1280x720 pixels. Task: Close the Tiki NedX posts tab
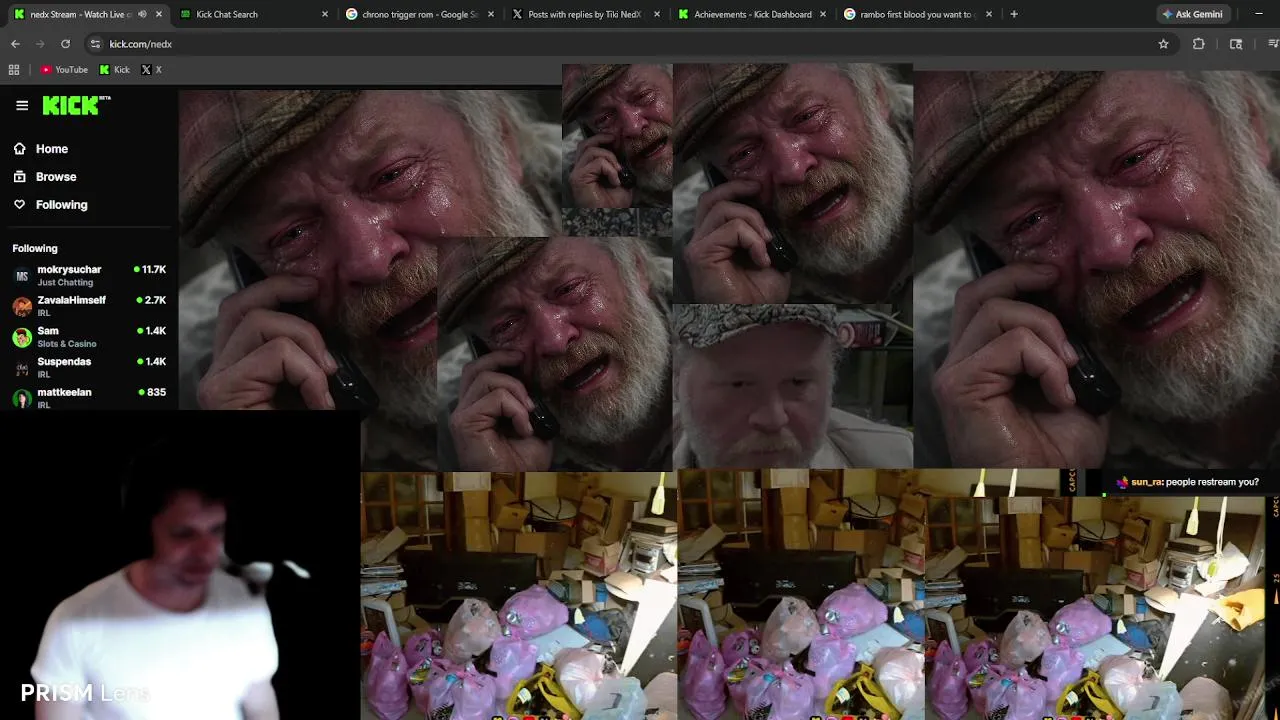pos(656,14)
